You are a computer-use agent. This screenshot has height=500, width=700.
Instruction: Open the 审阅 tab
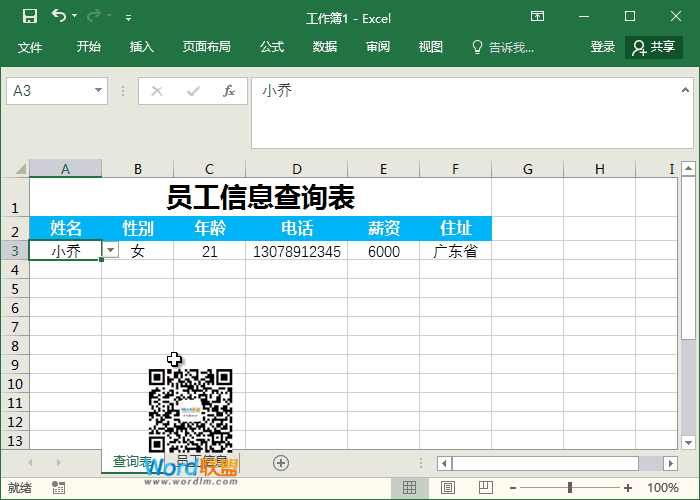pyautogui.click(x=378, y=47)
